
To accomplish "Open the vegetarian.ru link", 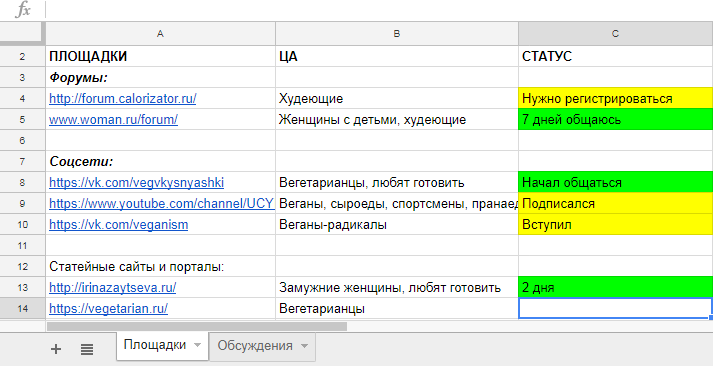I will (108, 309).
